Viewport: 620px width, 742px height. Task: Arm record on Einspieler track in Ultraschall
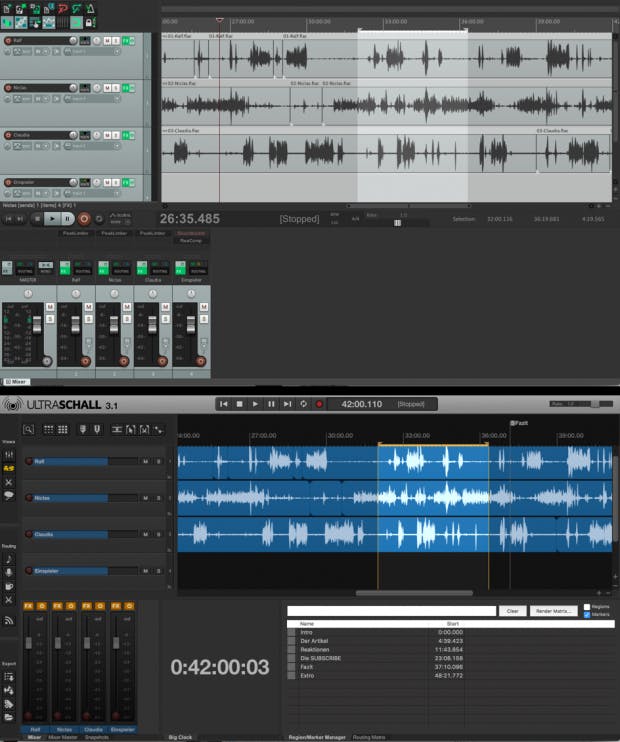[x=29, y=571]
